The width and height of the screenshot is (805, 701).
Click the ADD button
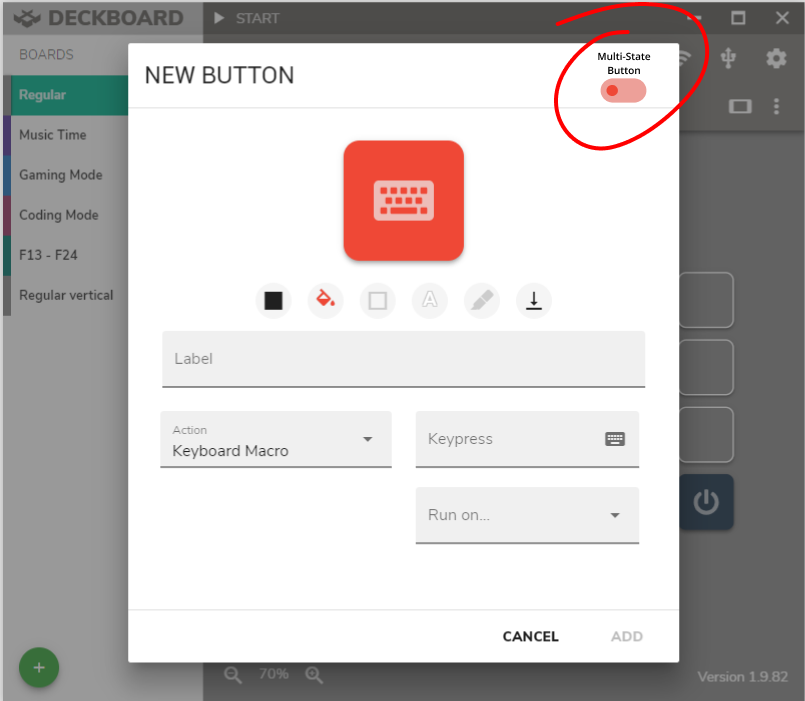626,636
